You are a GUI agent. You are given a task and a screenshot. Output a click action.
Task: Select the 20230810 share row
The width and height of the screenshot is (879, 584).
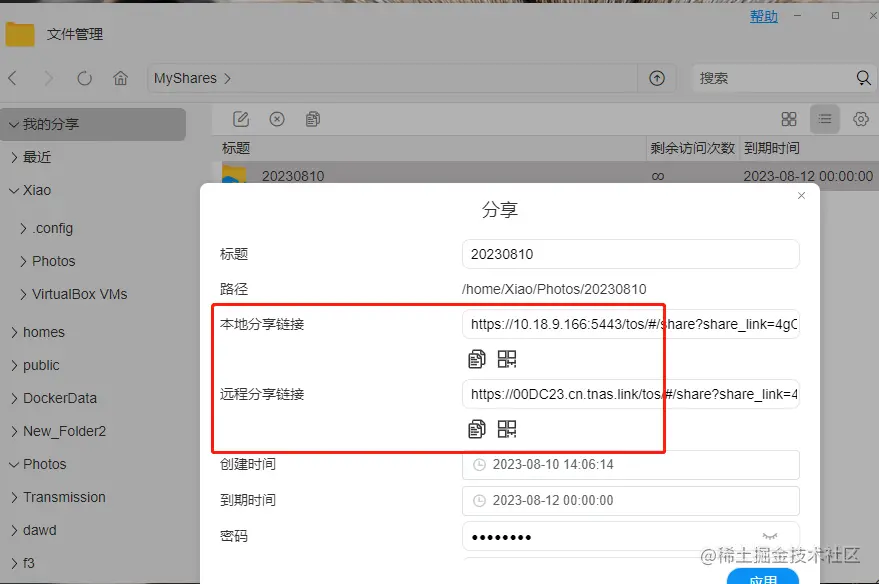(545, 176)
